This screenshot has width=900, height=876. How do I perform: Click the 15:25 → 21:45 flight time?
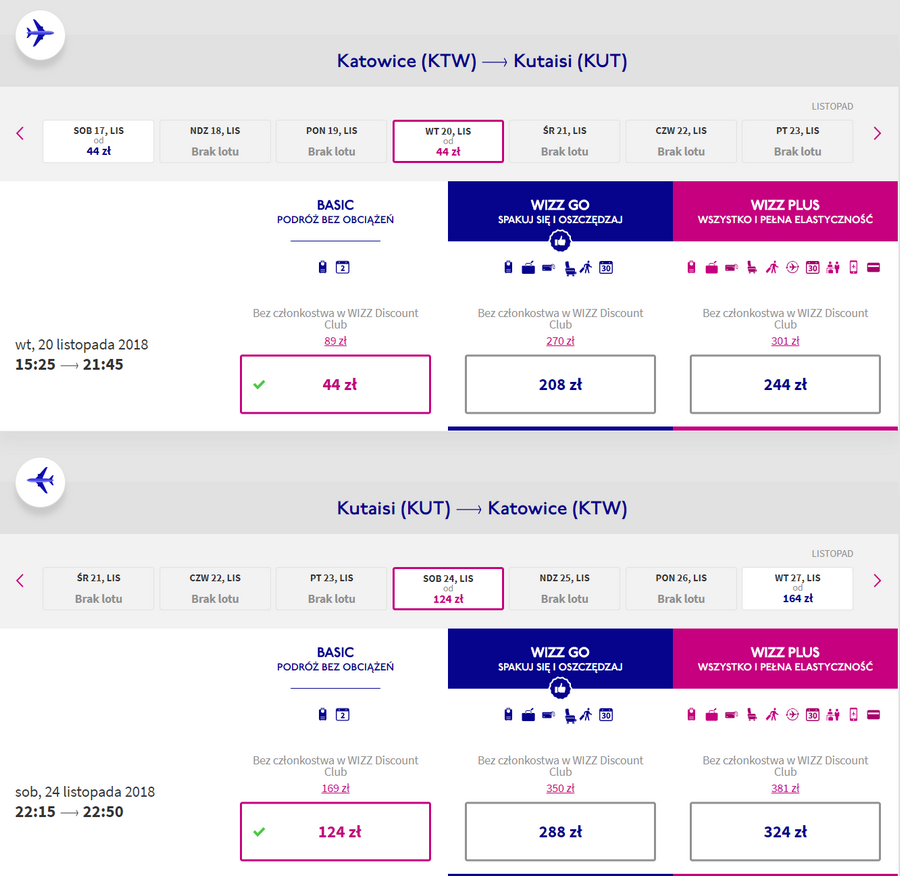(x=69, y=365)
